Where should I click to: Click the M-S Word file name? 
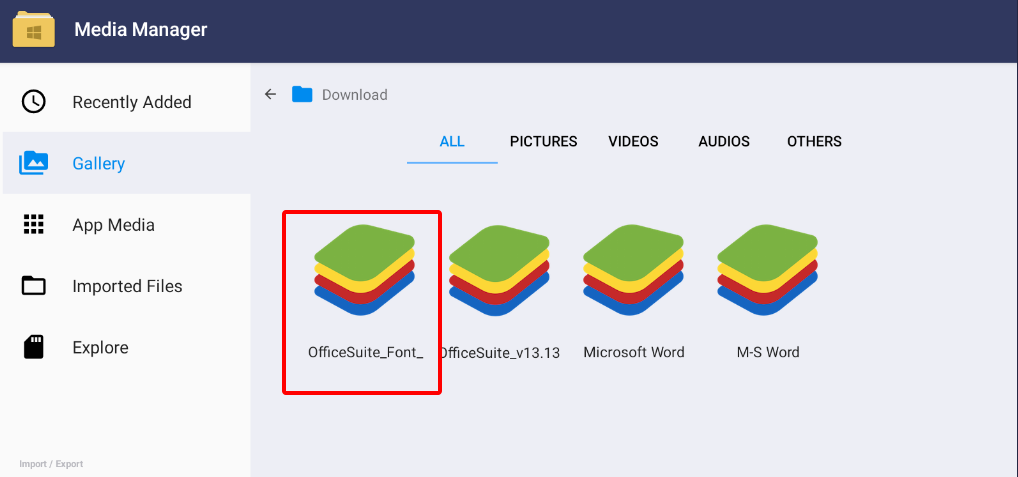click(x=768, y=352)
